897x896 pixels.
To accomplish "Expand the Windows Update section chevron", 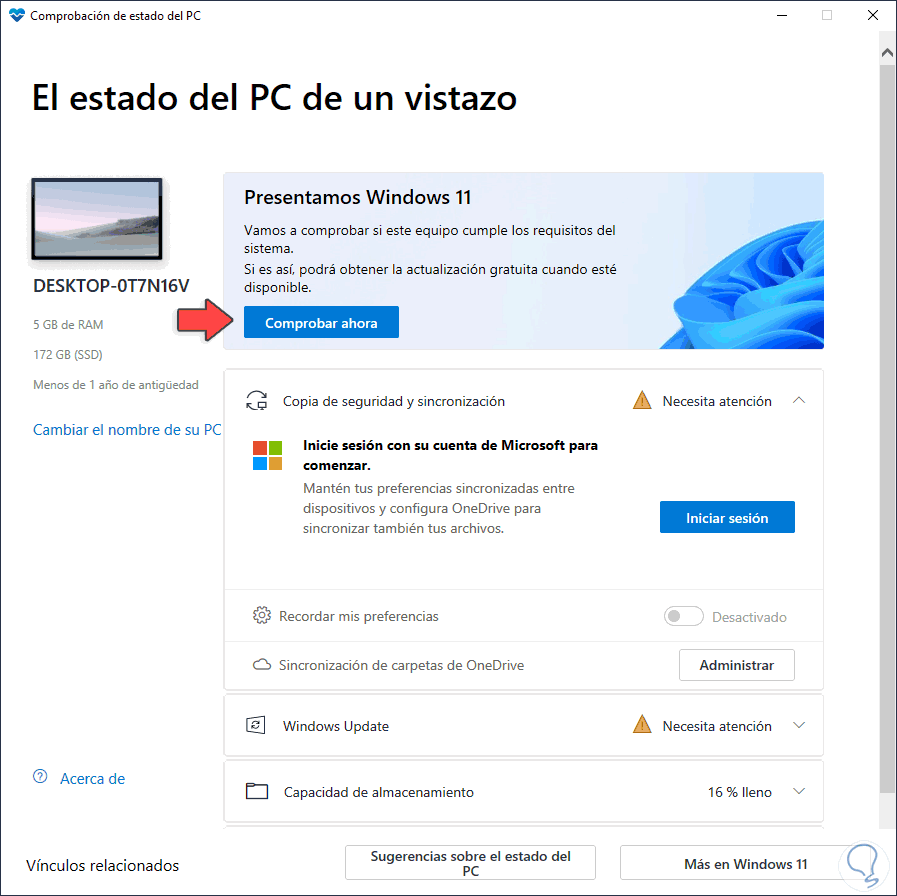I will pos(799,725).
